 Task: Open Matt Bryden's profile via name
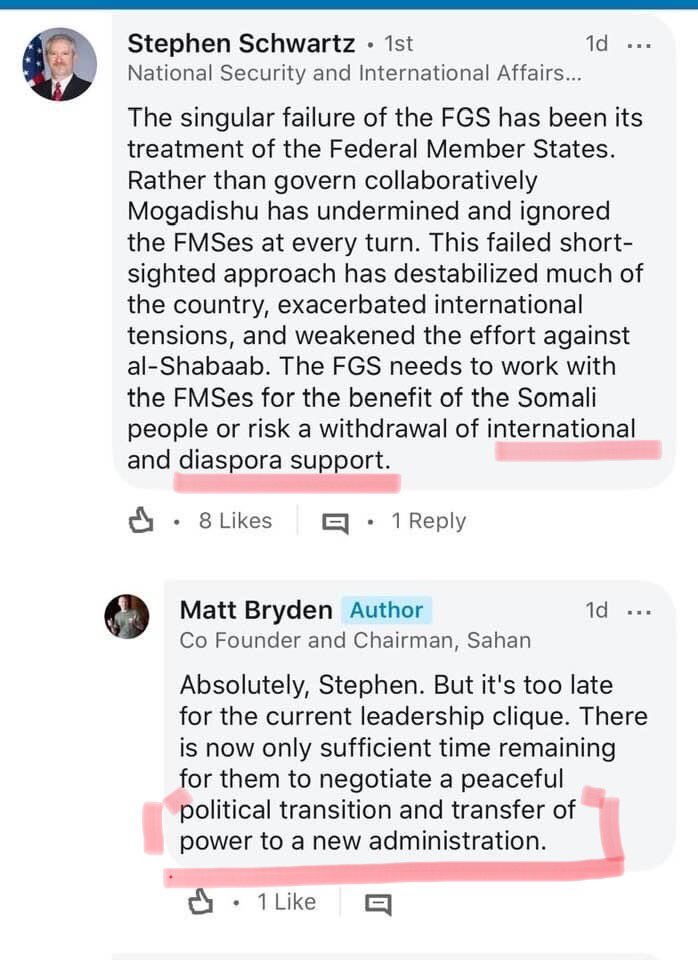tap(254, 609)
